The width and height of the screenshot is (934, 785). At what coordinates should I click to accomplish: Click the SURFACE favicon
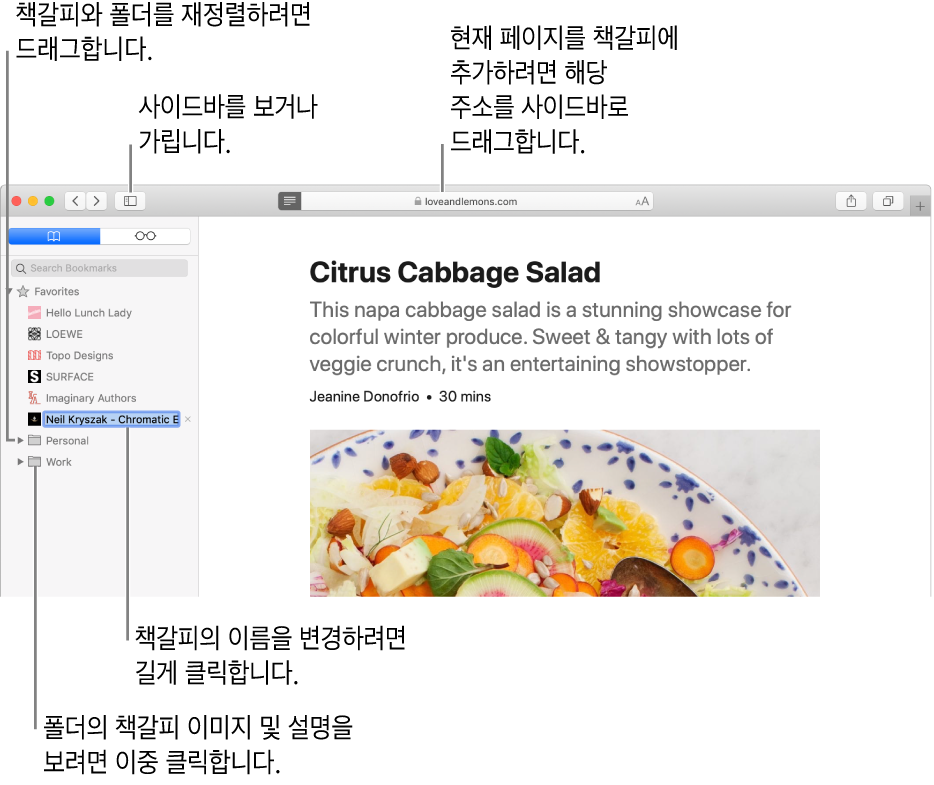coord(35,377)
